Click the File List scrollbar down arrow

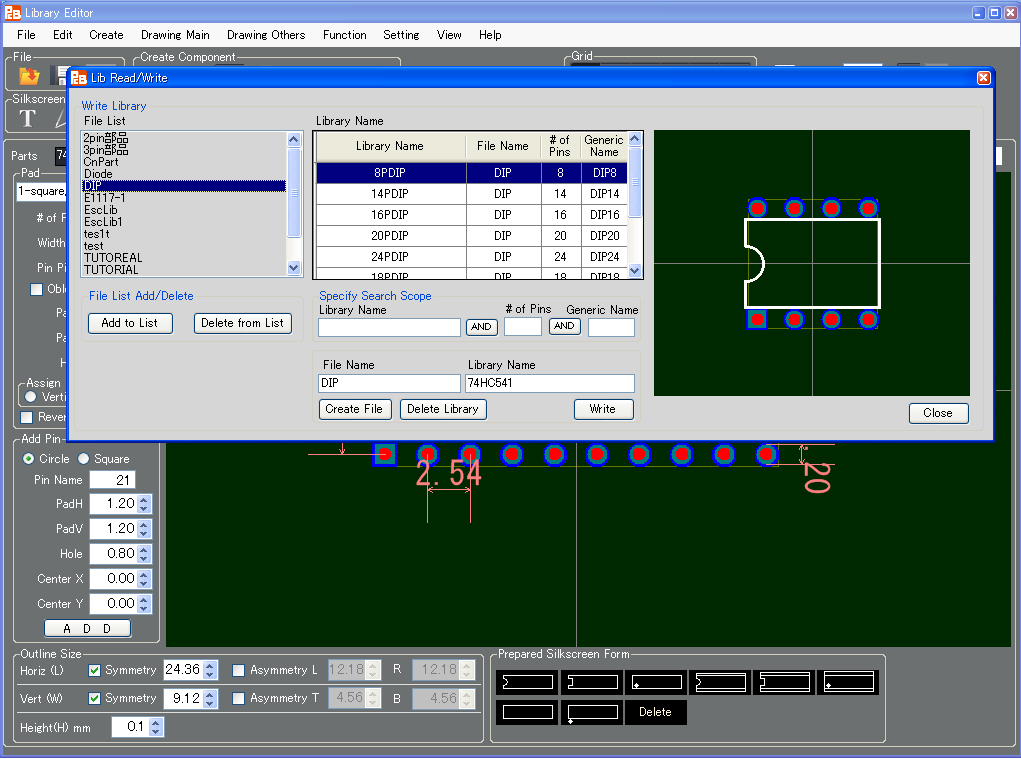coord(294,268)
